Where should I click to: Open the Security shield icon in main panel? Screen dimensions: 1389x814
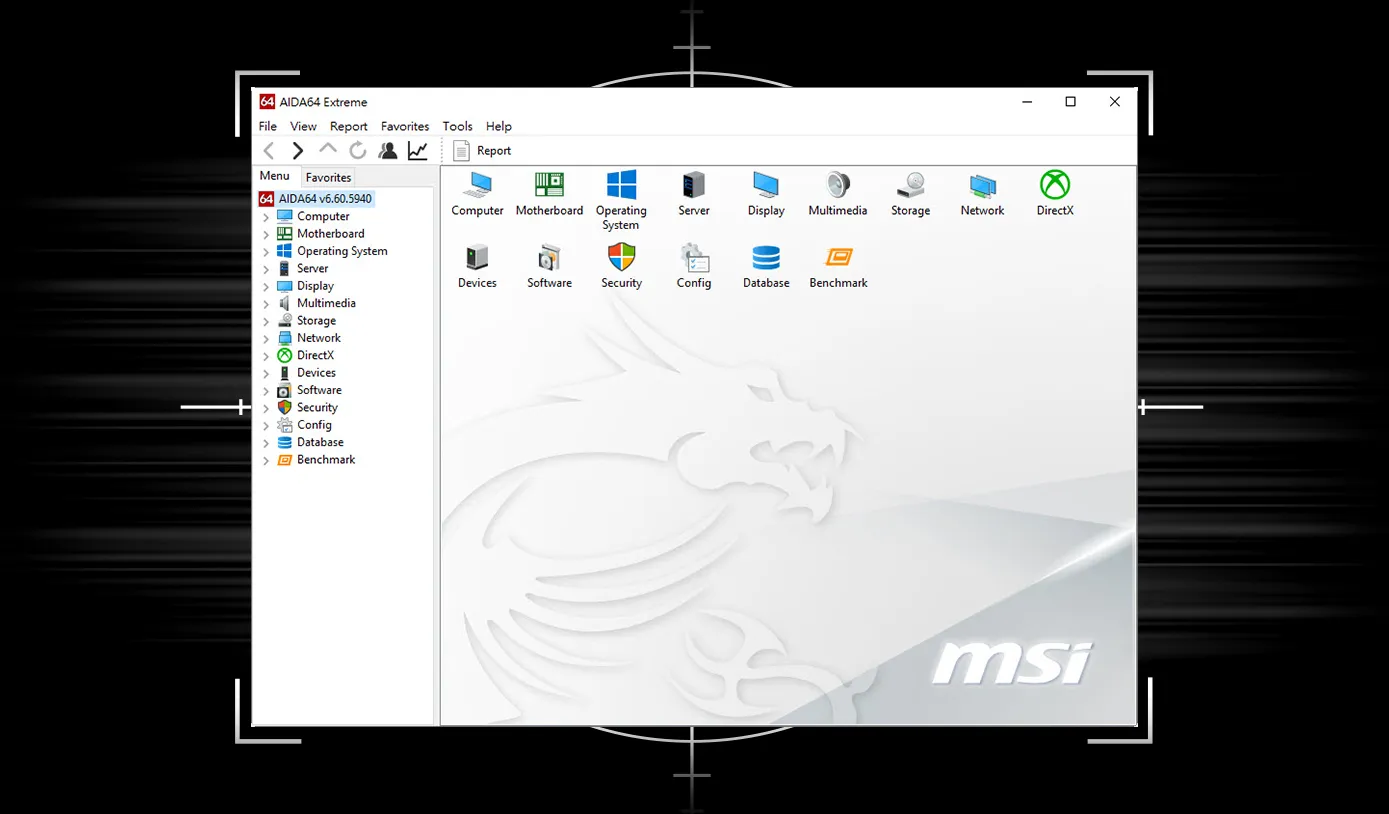(621, 258)
